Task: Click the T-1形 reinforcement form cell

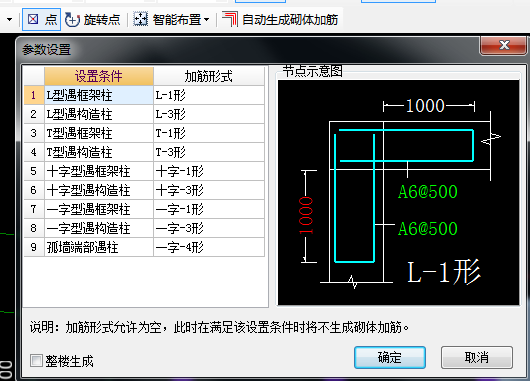Action: pos(209,133)
